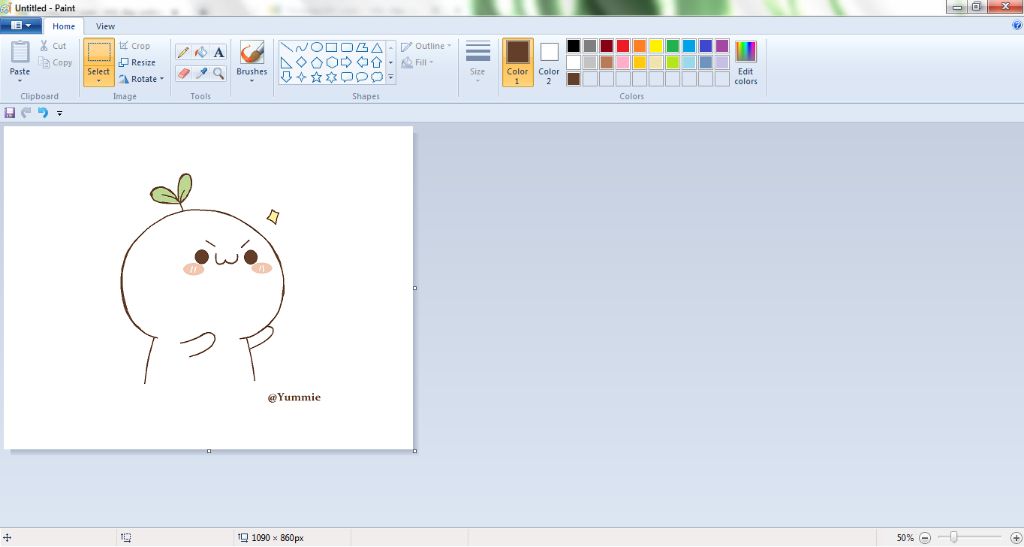Choose the Diamond shape
Image resolution: width=1024 pixels, height=547 pixels.
click(x=301, y=63)
